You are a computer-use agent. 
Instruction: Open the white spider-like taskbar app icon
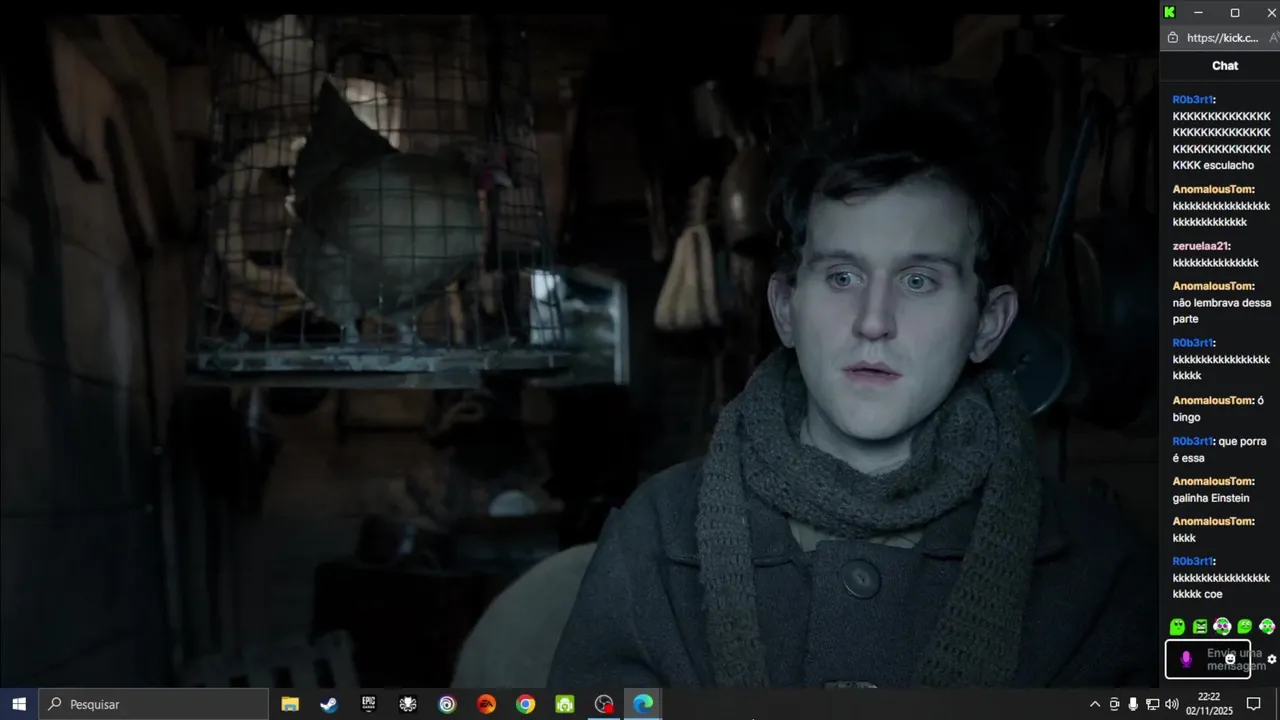click(x=408, y=704)
